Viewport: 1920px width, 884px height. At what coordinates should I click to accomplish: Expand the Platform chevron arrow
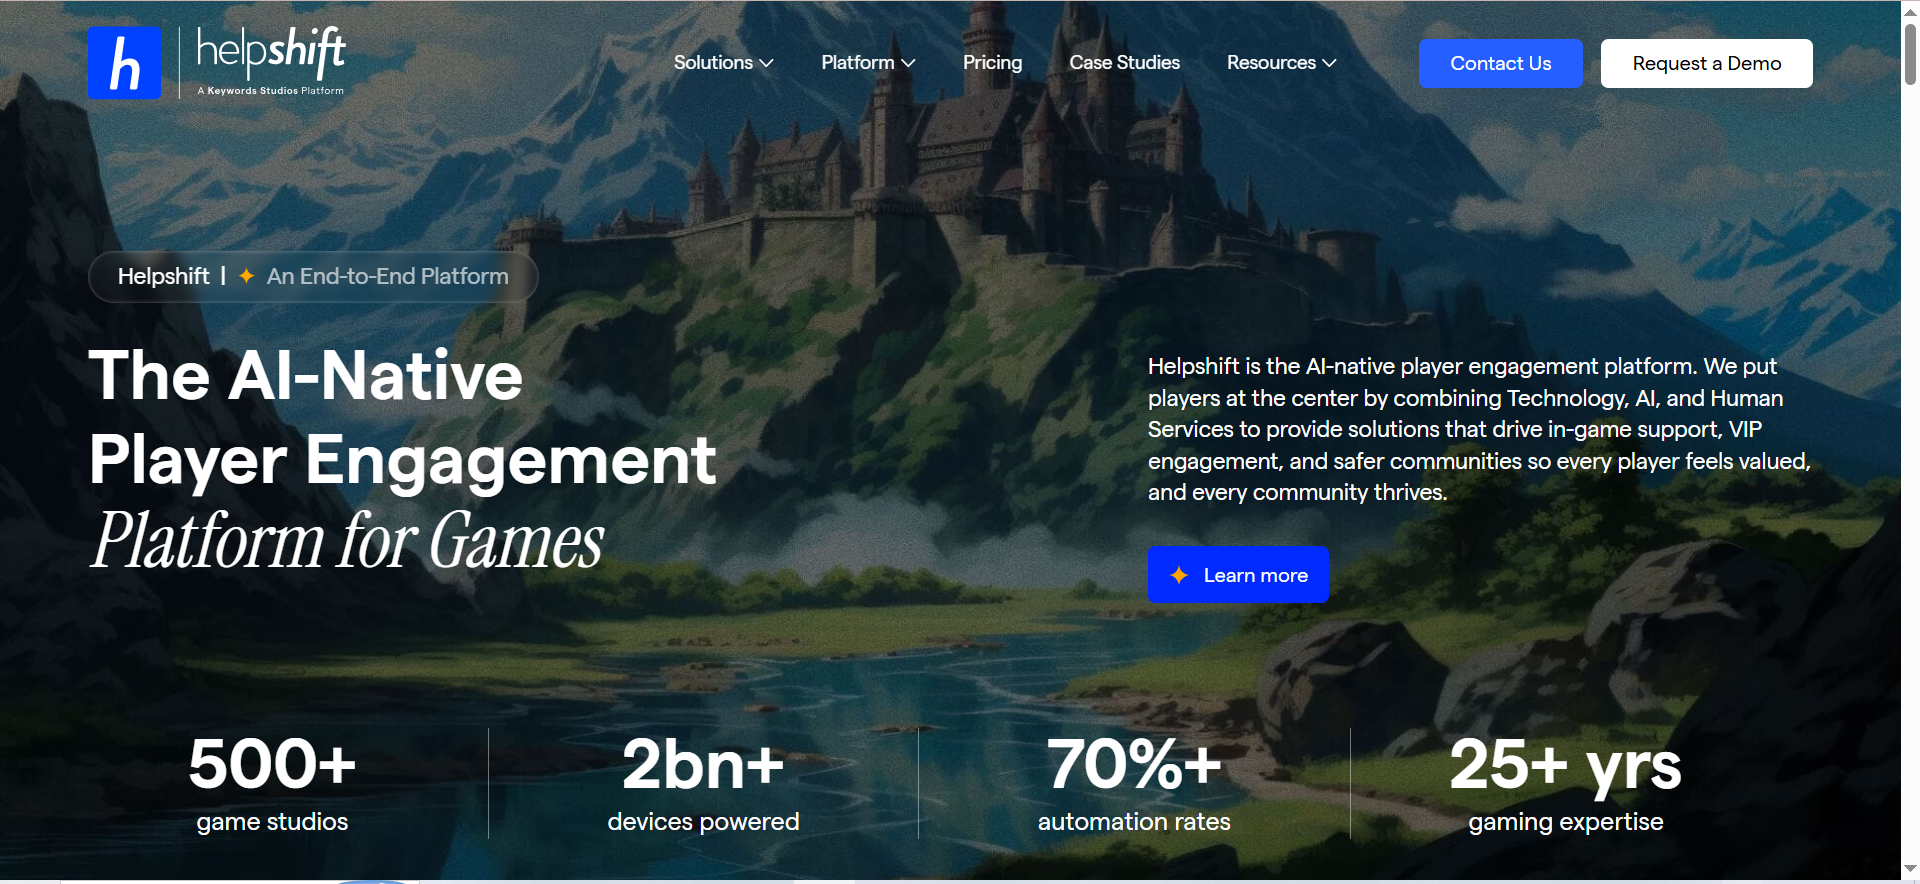click(x=908, y=63)
